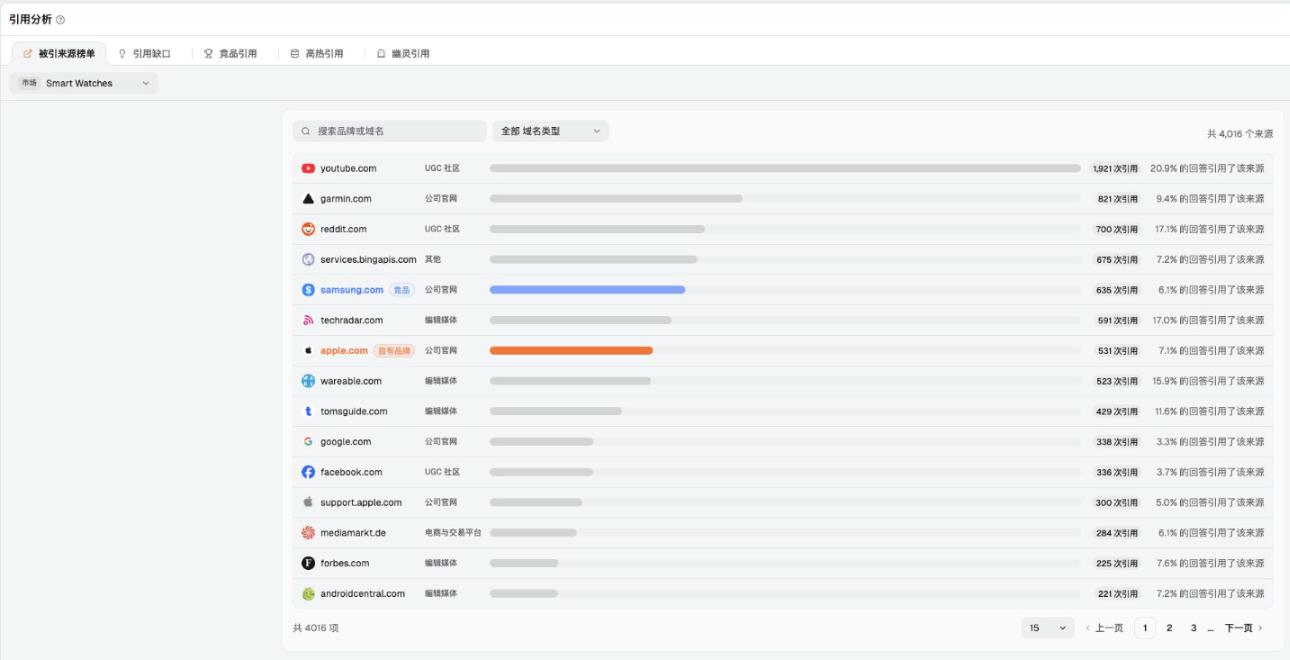The width and height of the screenshot is (1290, 660).
Task: Click the 共 4,016 个来源 total label
Action: click(x=1240, y=133)
